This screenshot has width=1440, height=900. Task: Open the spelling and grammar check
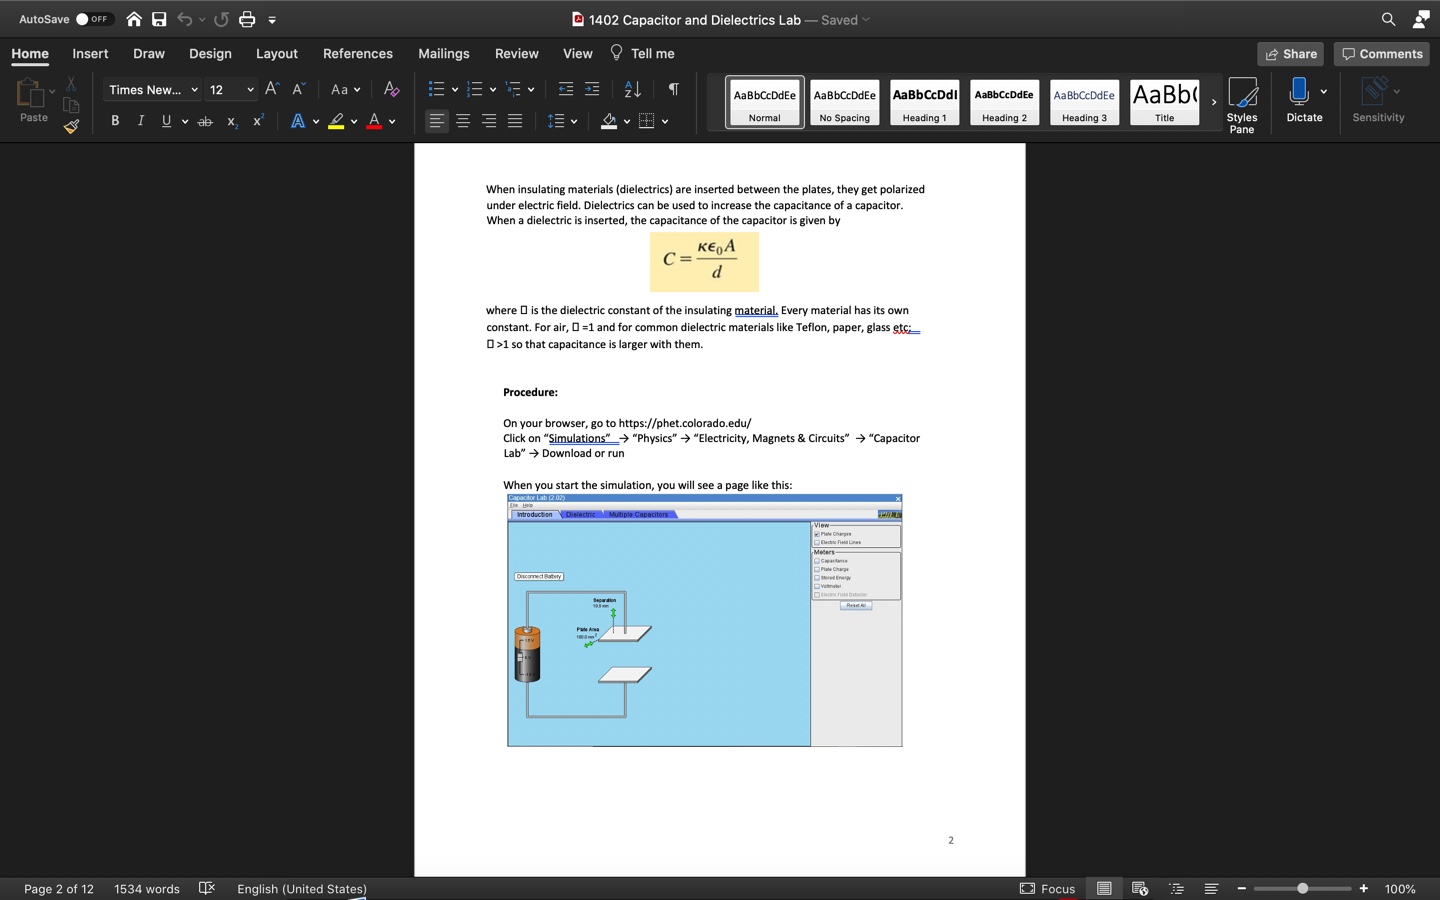(208, 889)
